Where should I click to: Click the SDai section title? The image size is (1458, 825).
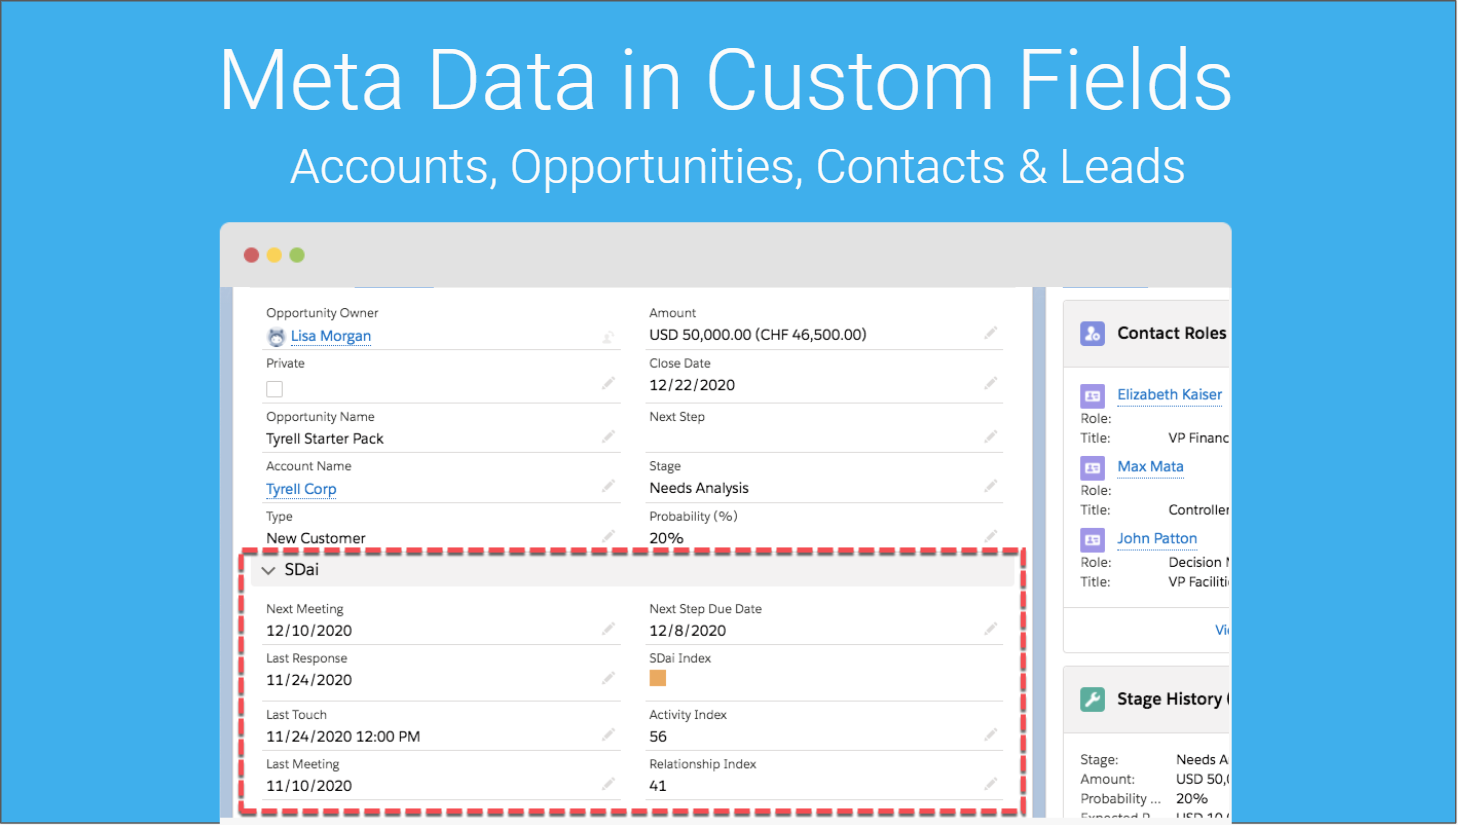point(302,570)
